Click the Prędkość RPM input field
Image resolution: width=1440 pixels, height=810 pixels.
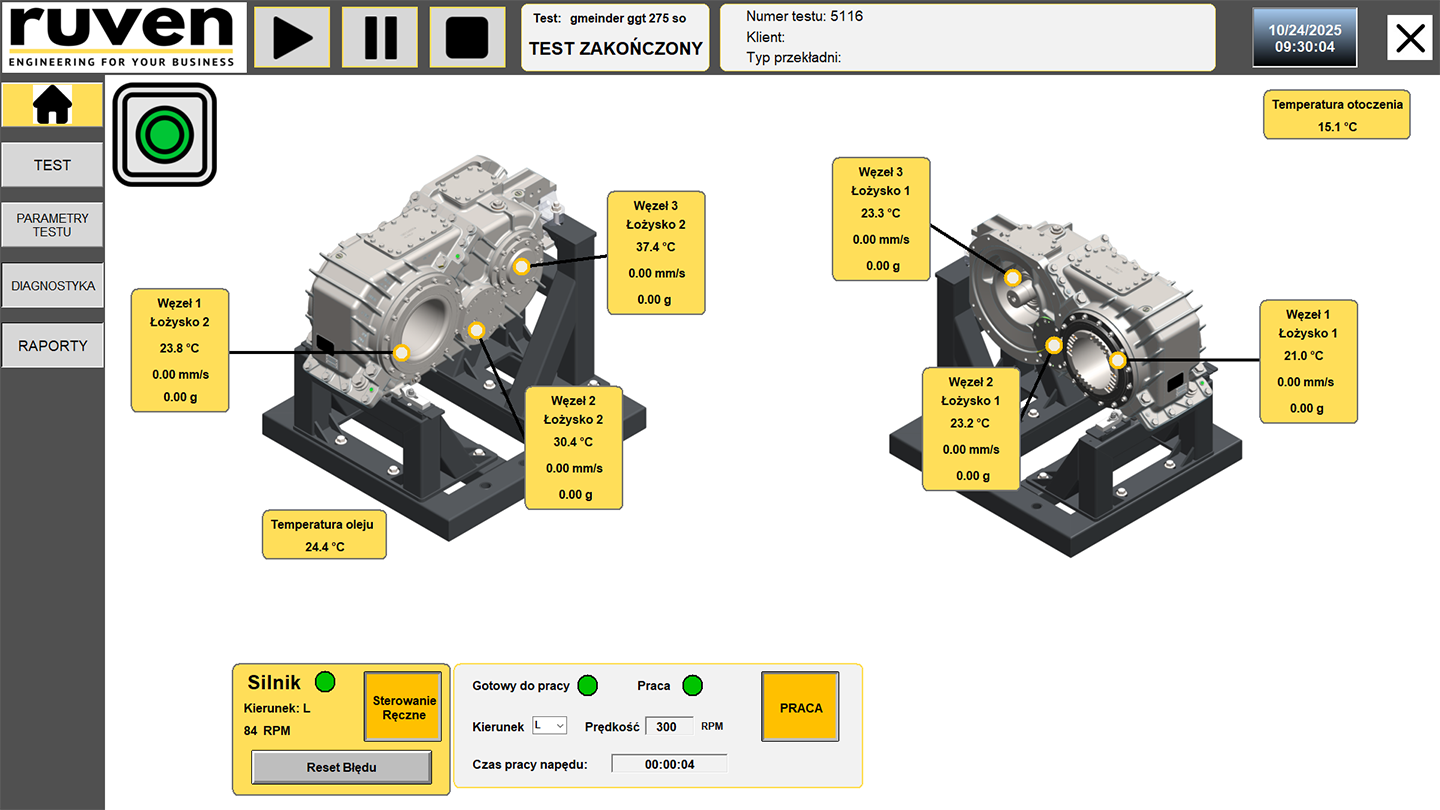(669, 727)
